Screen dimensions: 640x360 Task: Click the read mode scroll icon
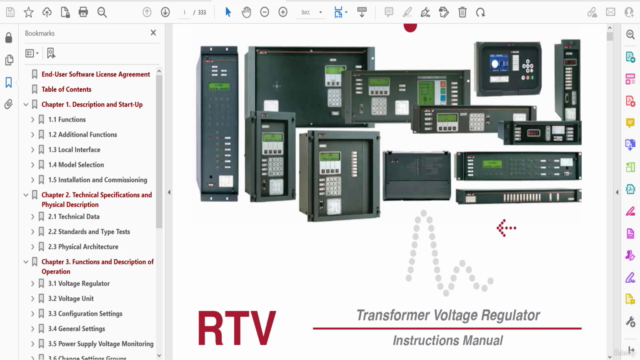click(x=362, y=12)
